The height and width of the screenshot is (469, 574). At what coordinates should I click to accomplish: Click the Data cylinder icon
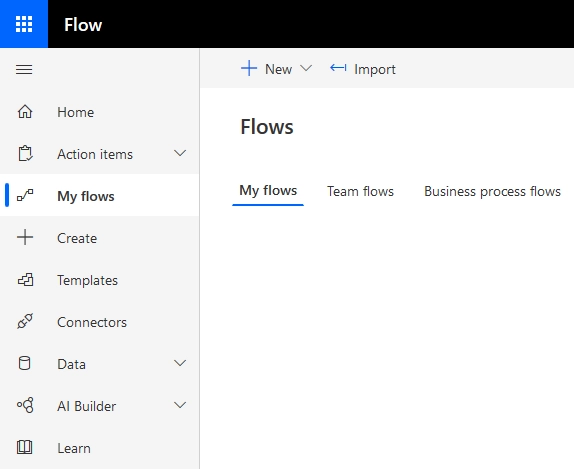[x=25, y=364]
